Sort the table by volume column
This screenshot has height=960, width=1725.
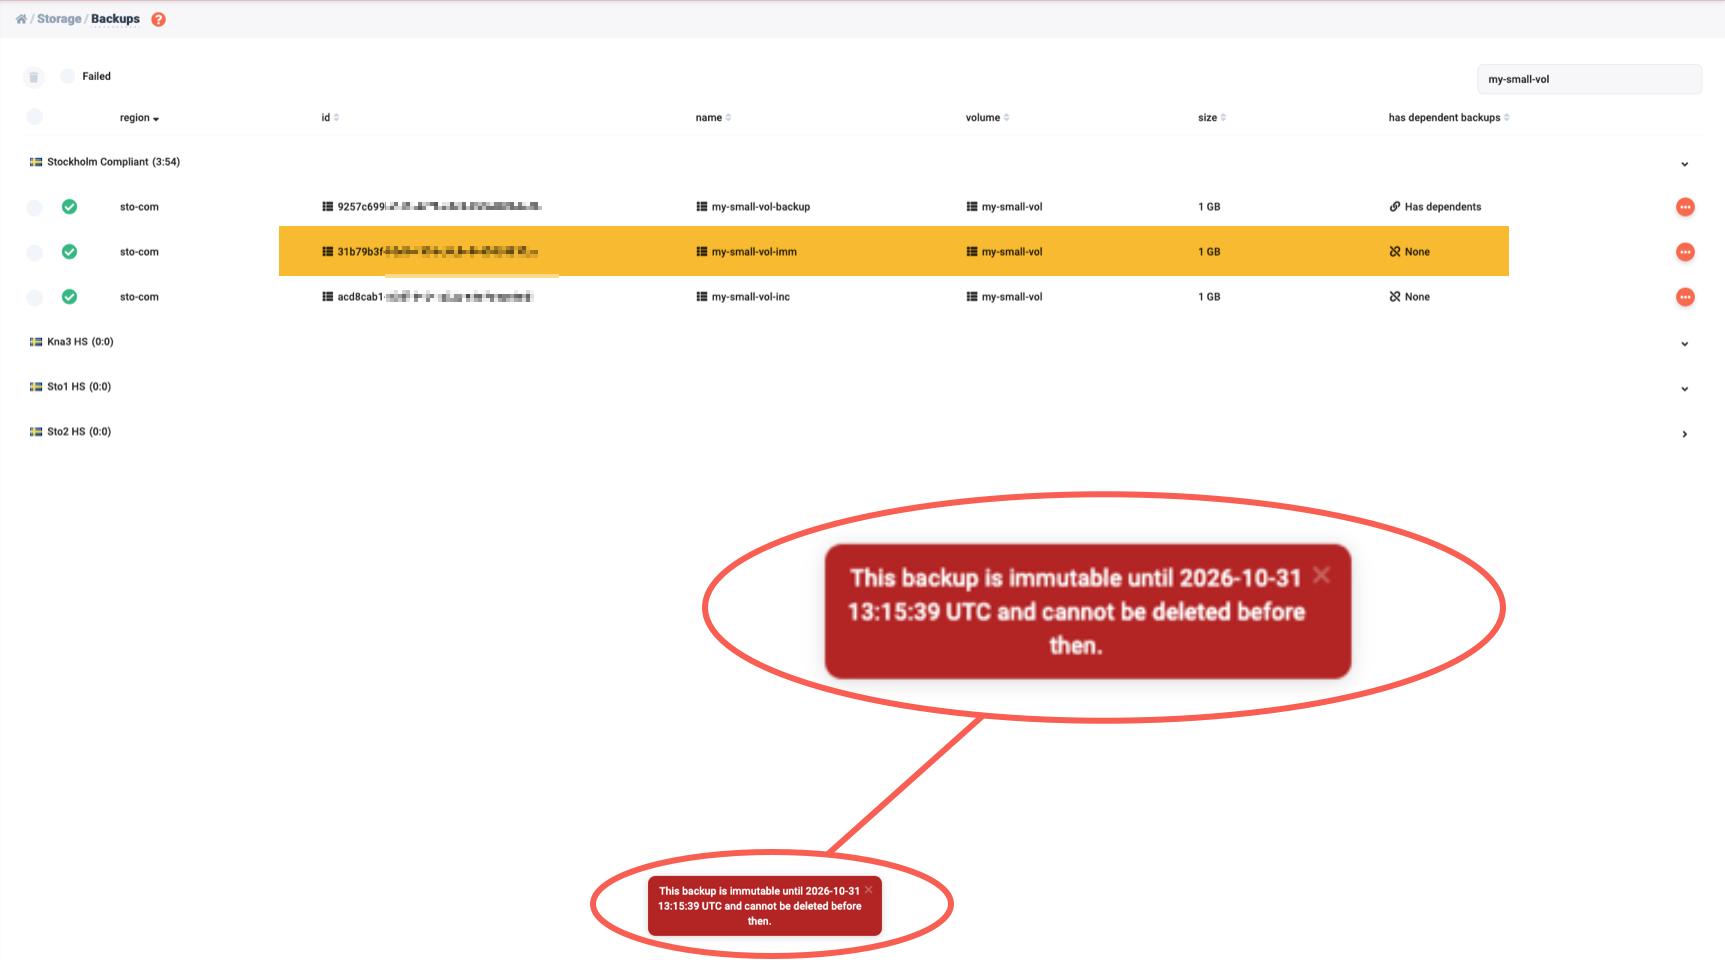pyautogui.click(x=987, y=118)
